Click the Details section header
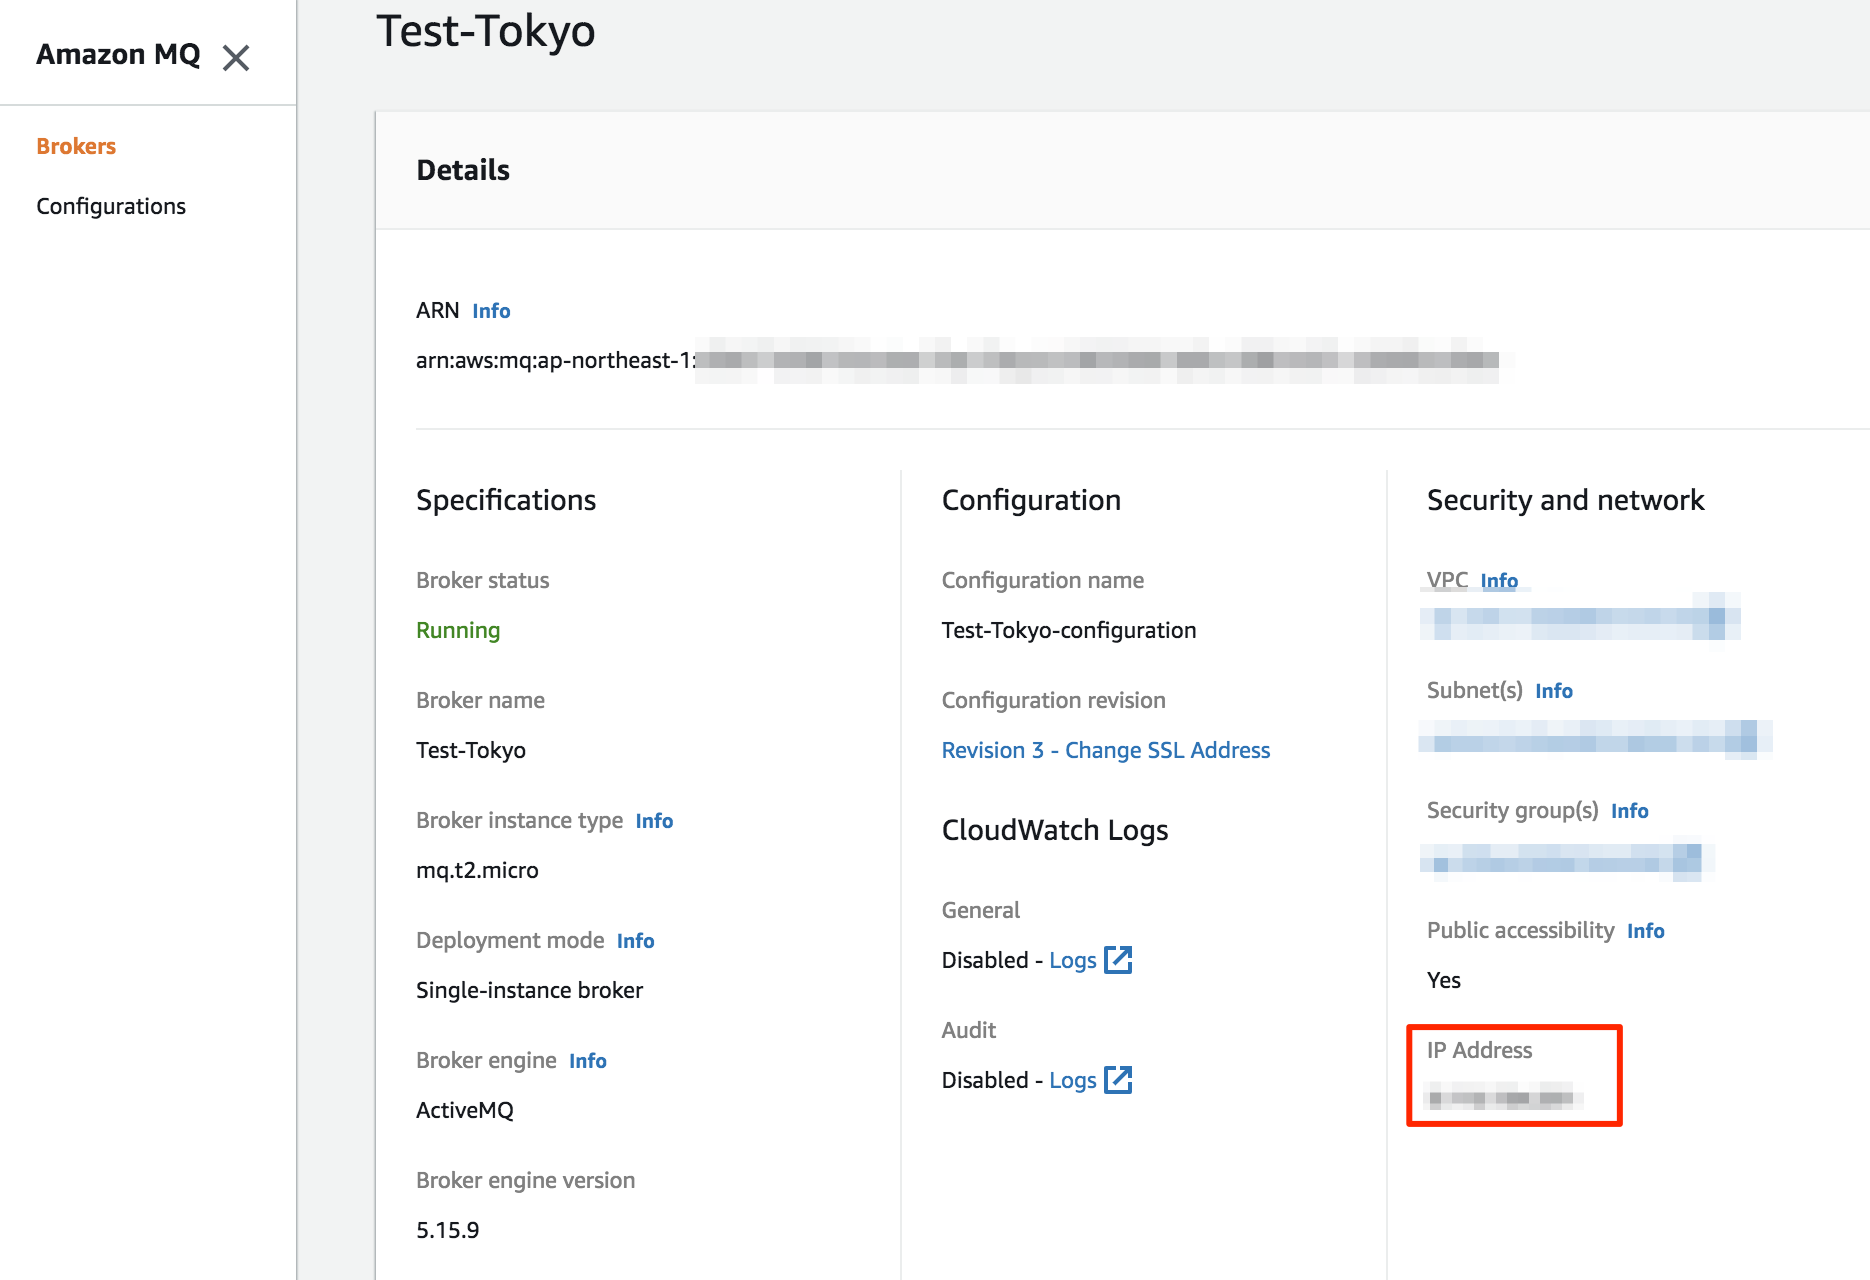The width and height of the screenshot is (1870, 1280). coord(463,170)
